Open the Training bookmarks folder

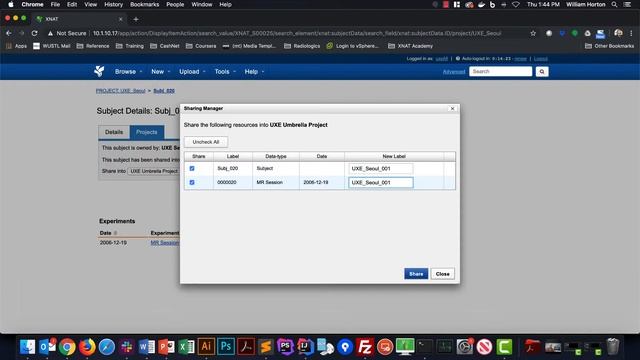130,46
